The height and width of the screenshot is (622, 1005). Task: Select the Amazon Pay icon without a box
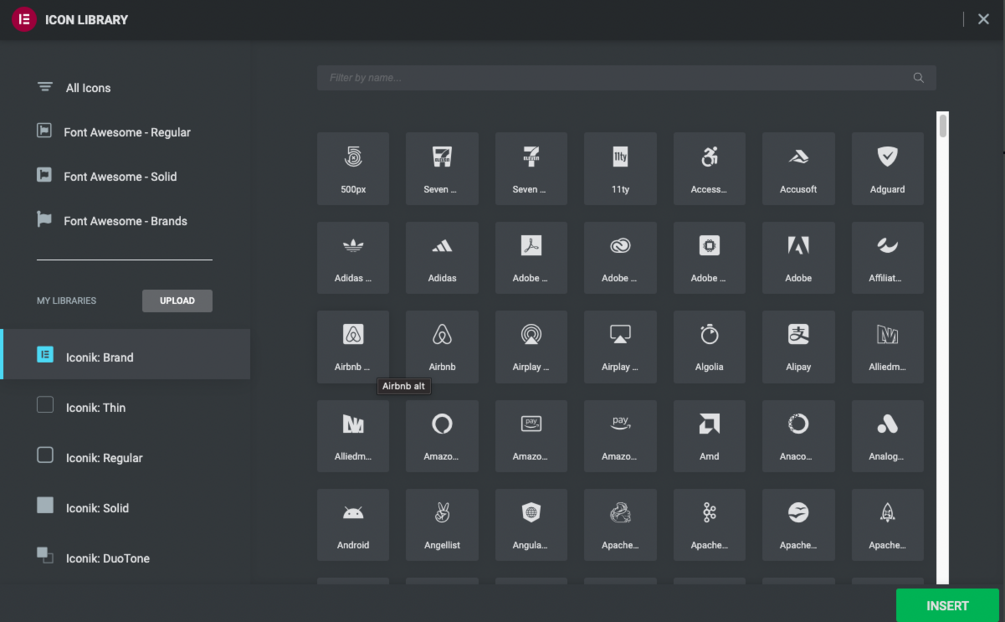[620, 436]
